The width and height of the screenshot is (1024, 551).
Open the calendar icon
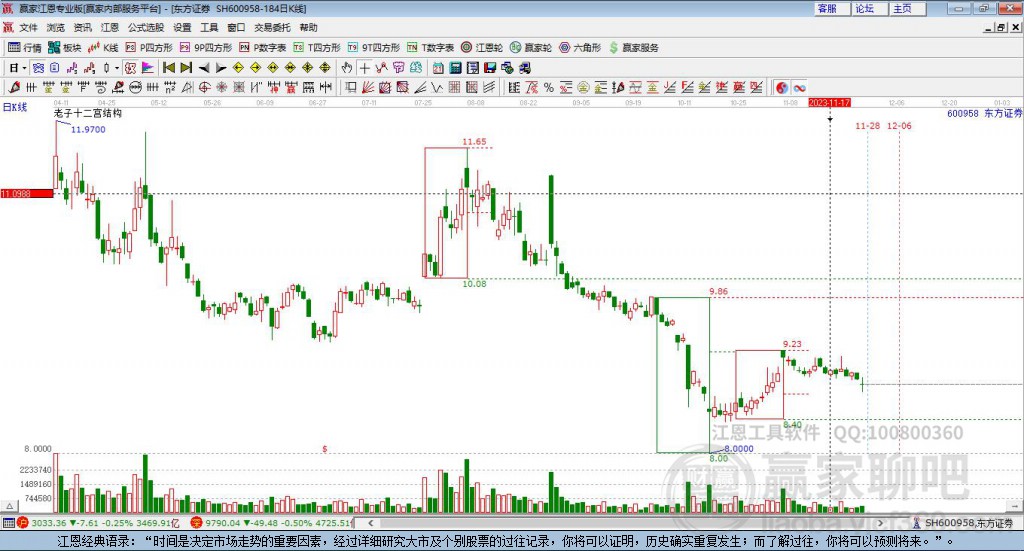coord(438,68)
